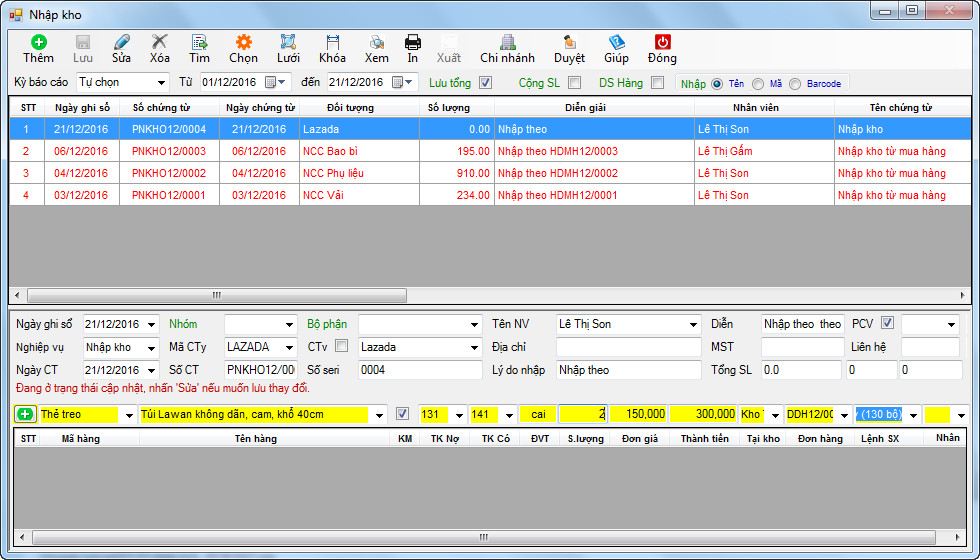Click the Địa chỉ input field
This screenshot has width=980, height=560.
(x=629, y=347)
